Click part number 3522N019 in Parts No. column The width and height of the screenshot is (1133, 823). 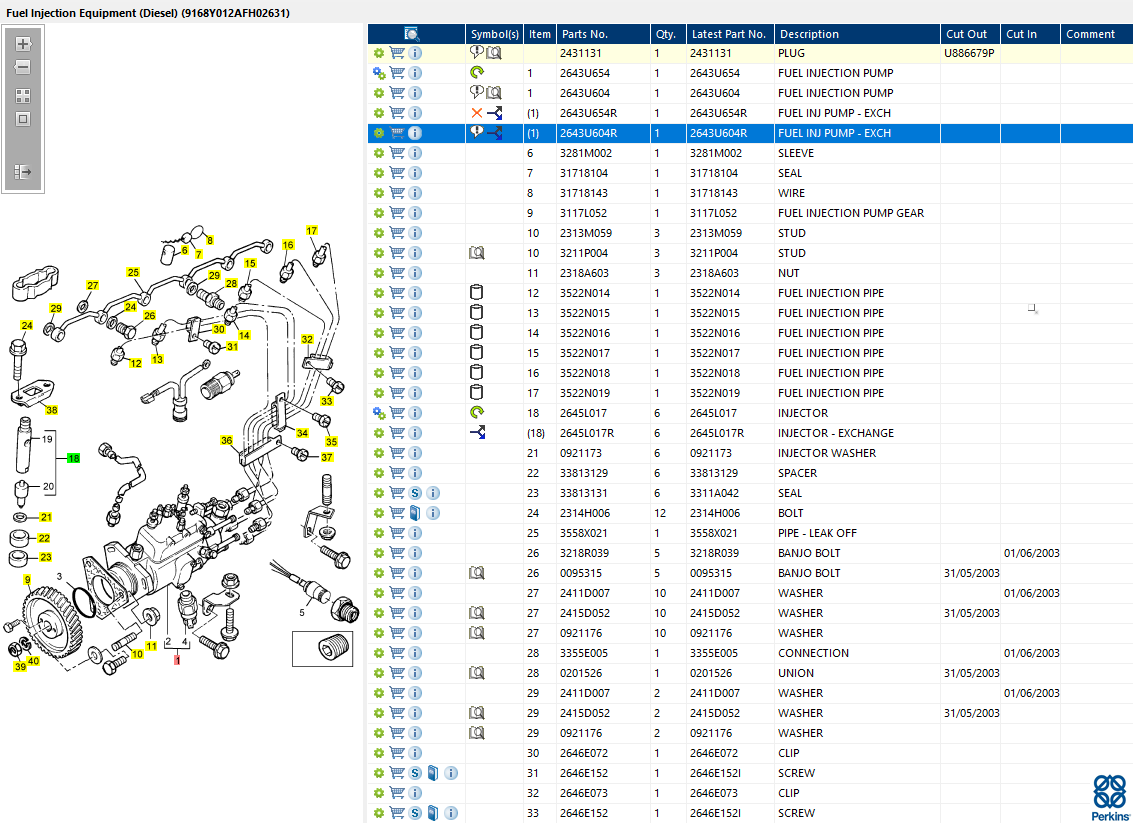pyautogui.click(x=585, y=393)
